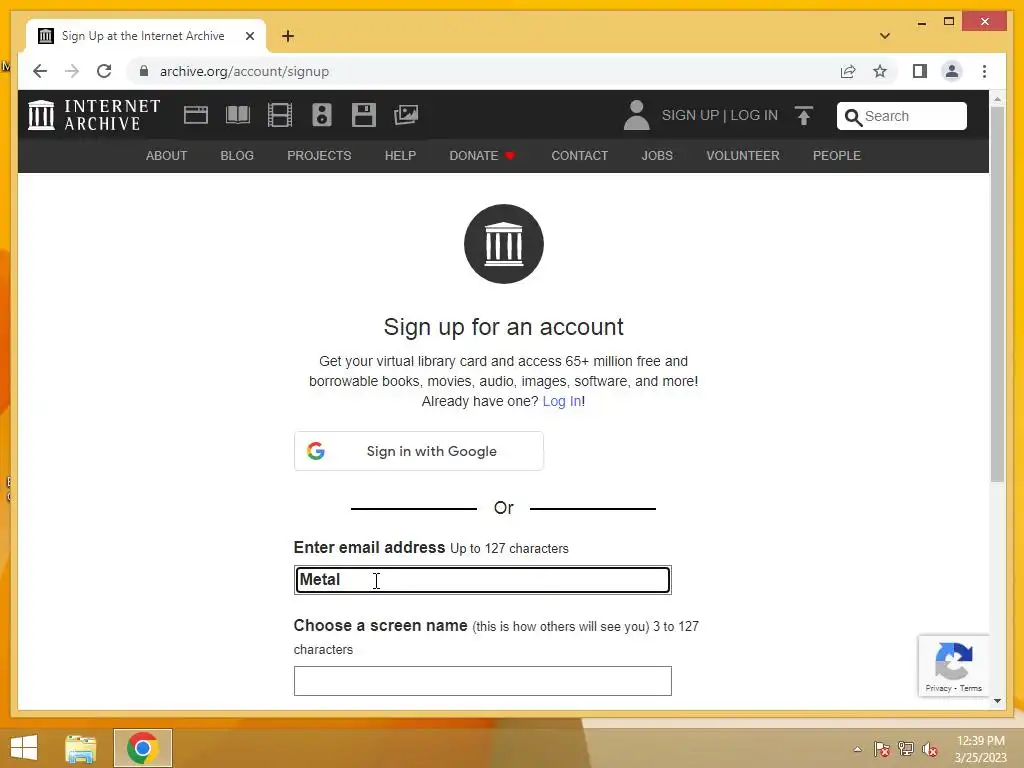Click Sign in with Google button
This screenshot has height=768, width=1024.
point(419,451)
